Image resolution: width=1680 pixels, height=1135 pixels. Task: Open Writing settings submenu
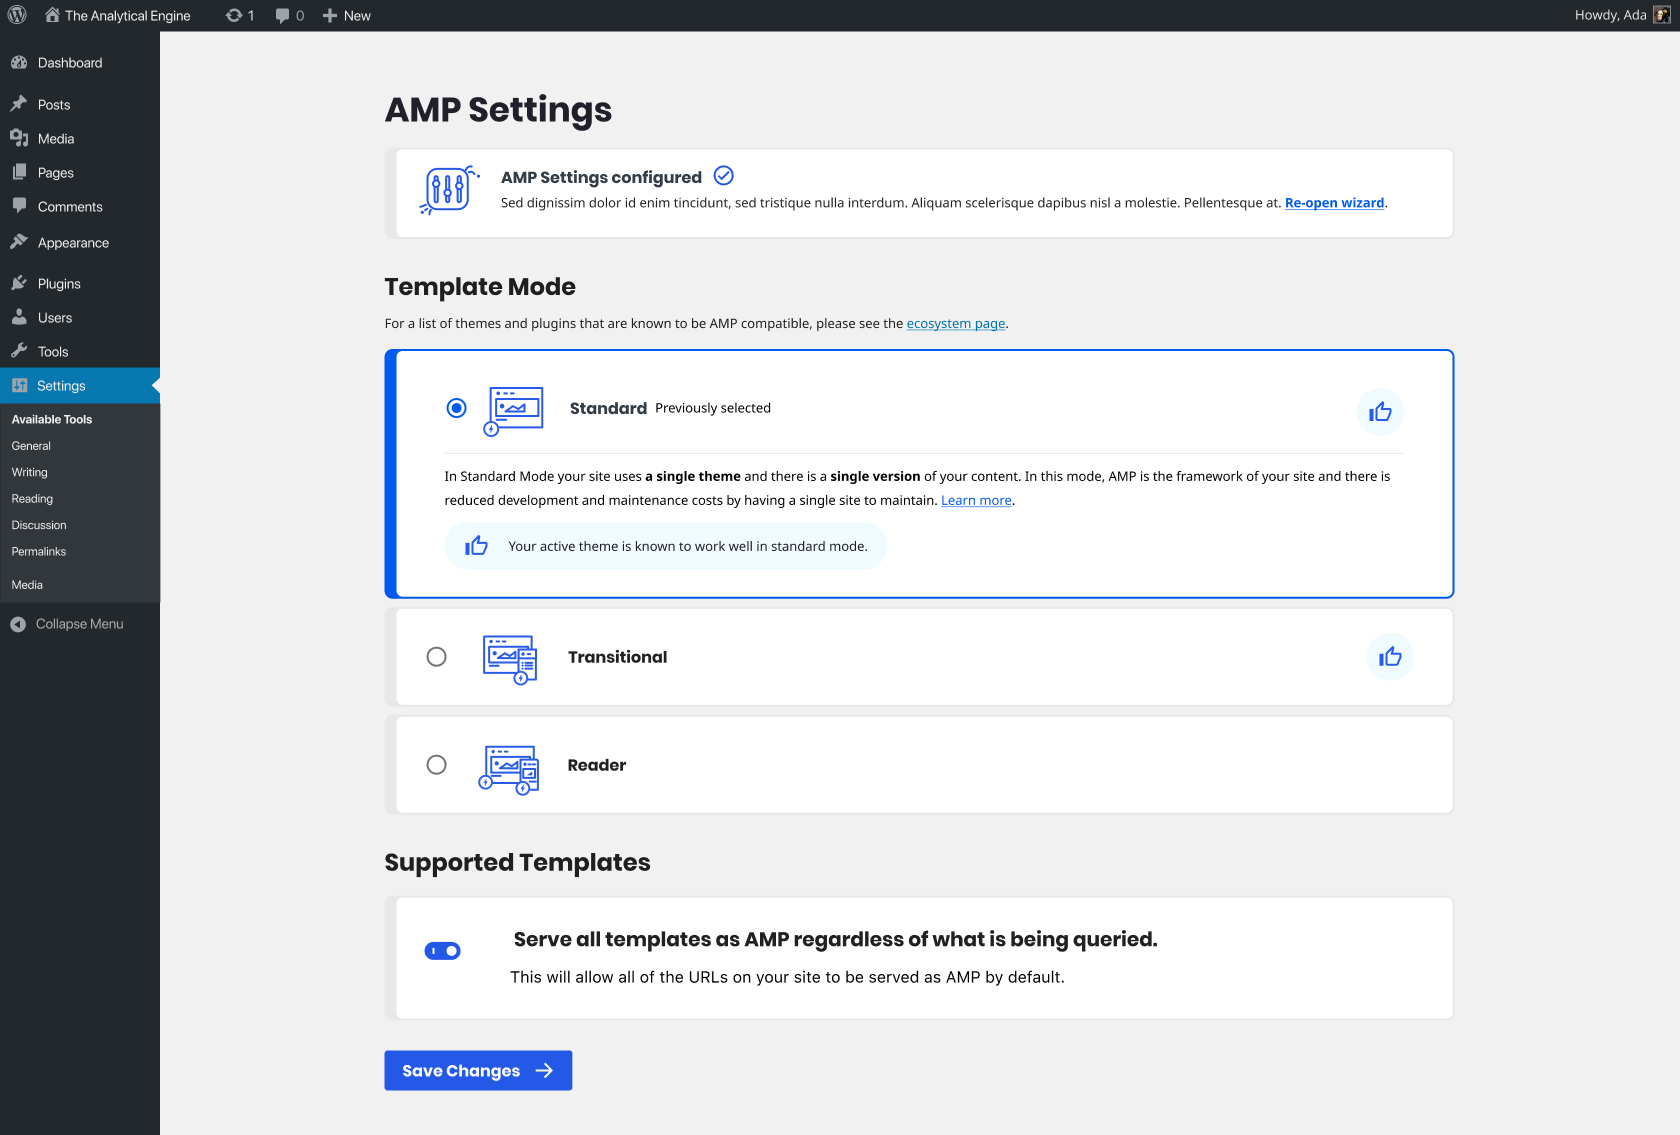[30, 472]
